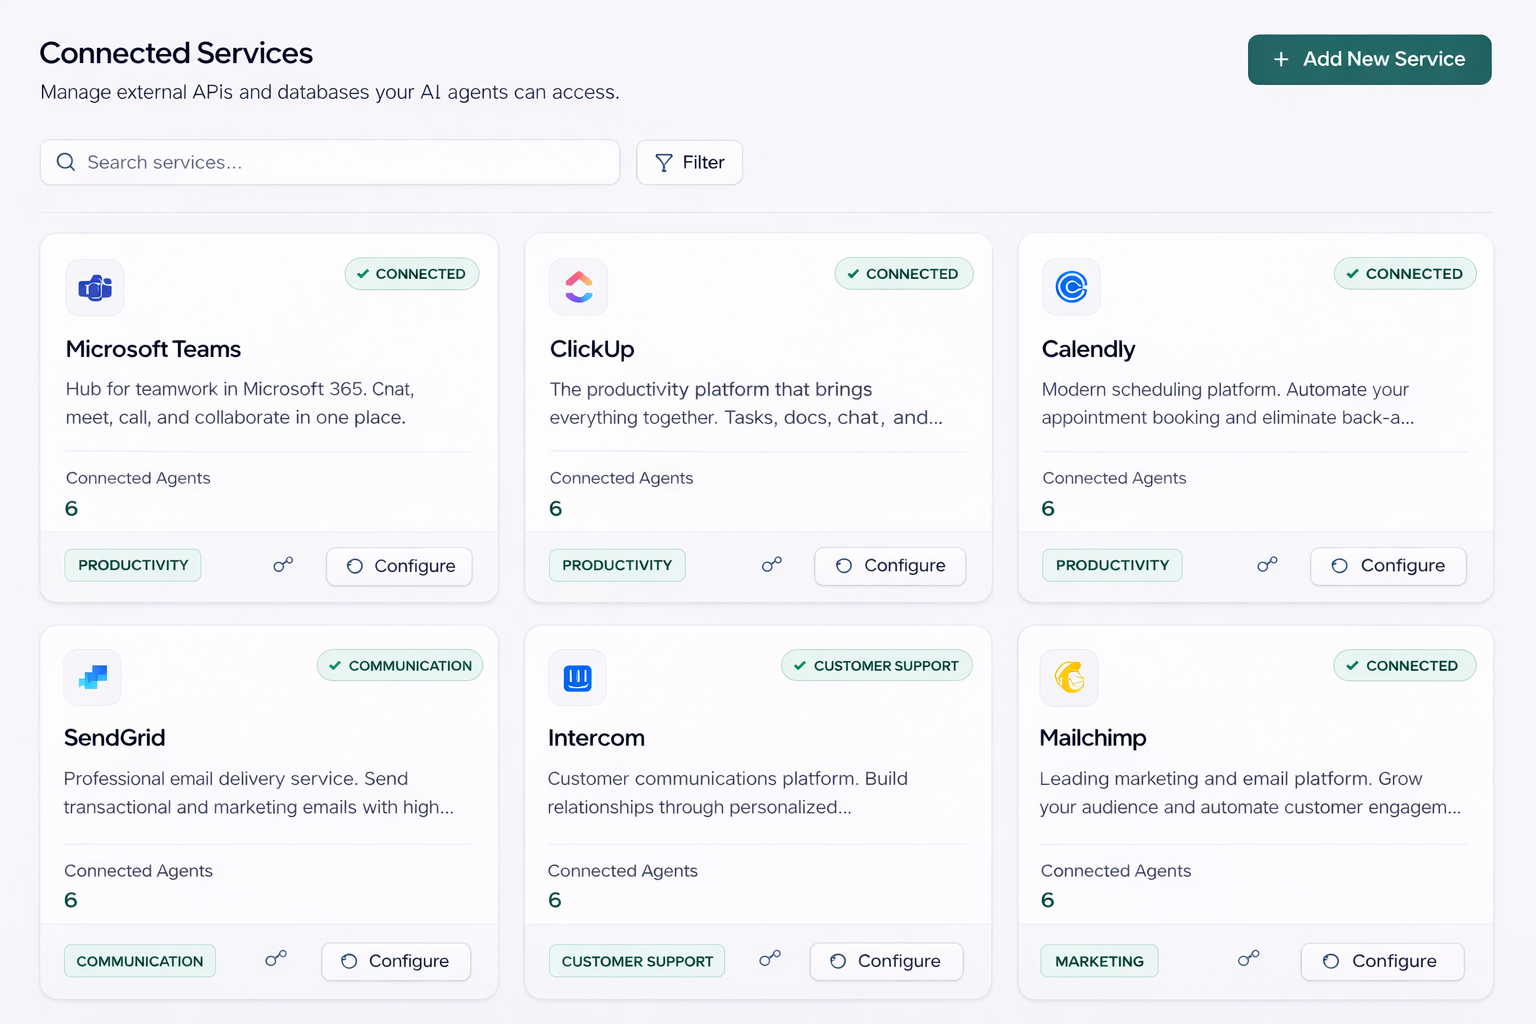Click the Microsoft Teams logo icon

[95, 288]
